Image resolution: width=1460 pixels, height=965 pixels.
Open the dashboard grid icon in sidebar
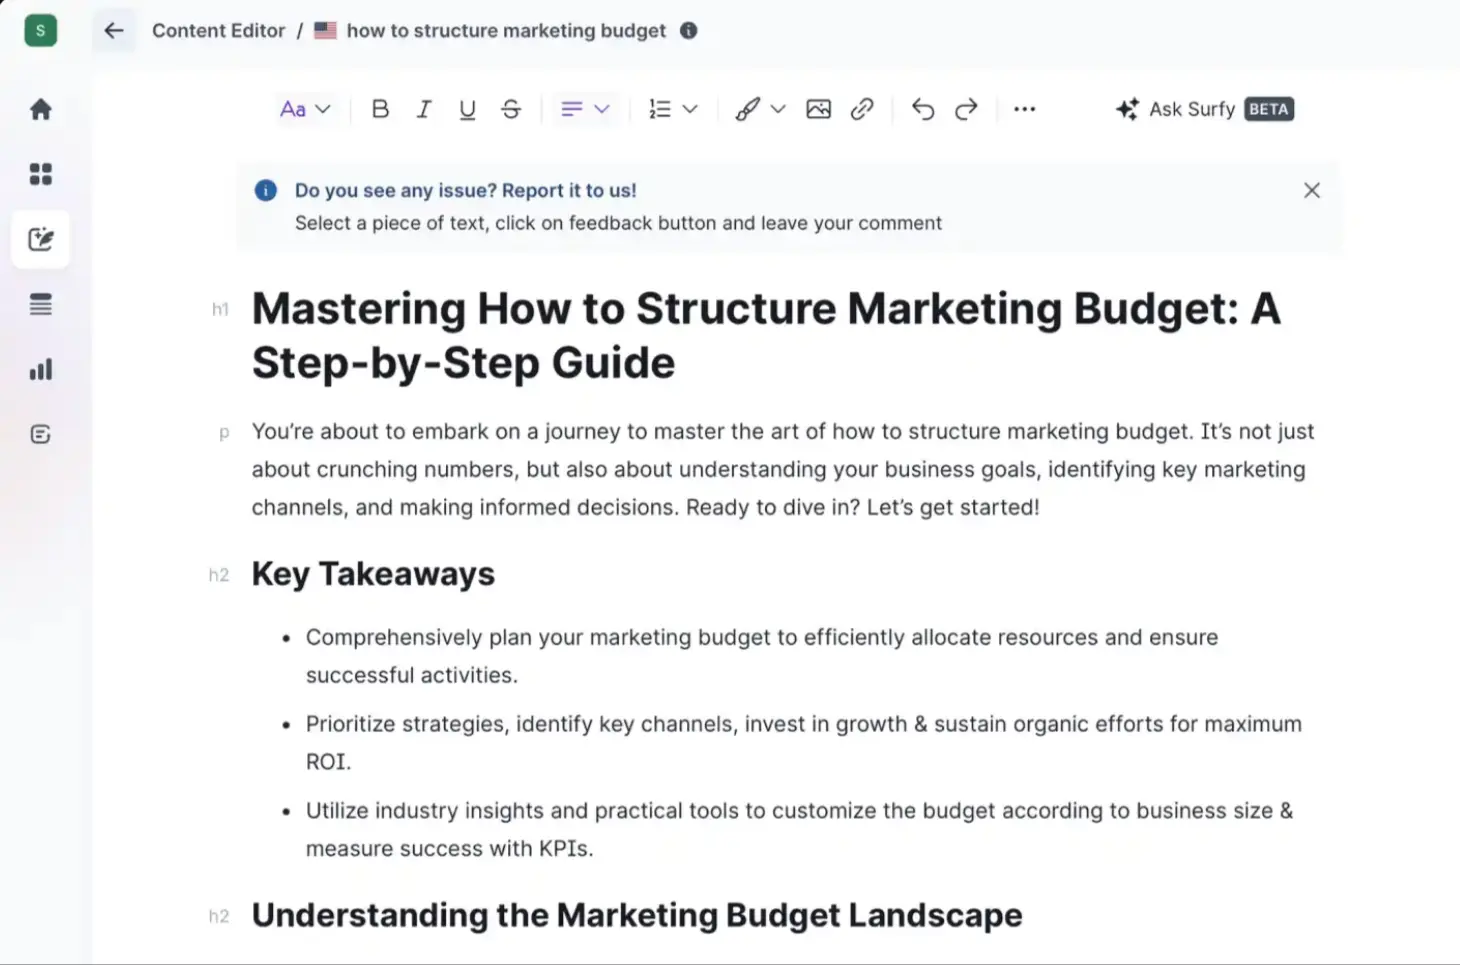41,174
